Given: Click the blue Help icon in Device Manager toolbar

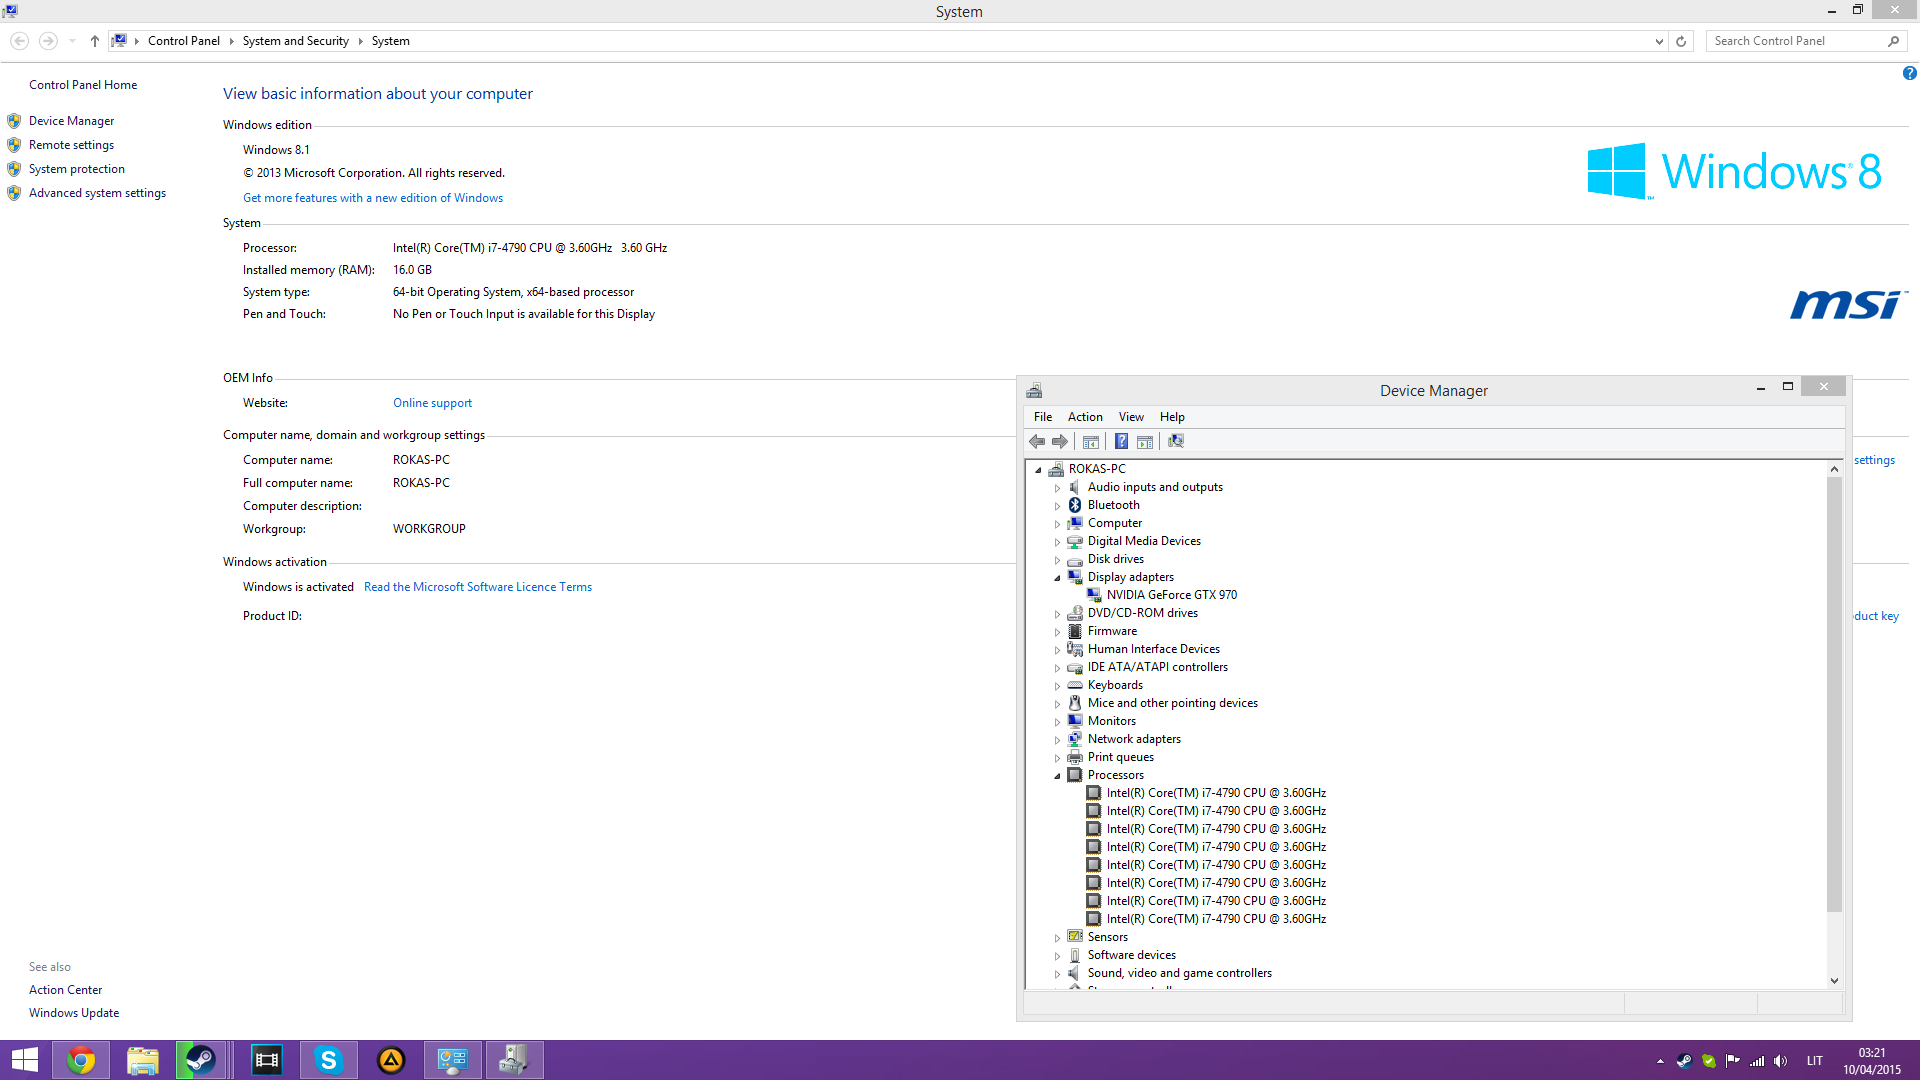Looking at the screenshot, I should (1122, 442).
